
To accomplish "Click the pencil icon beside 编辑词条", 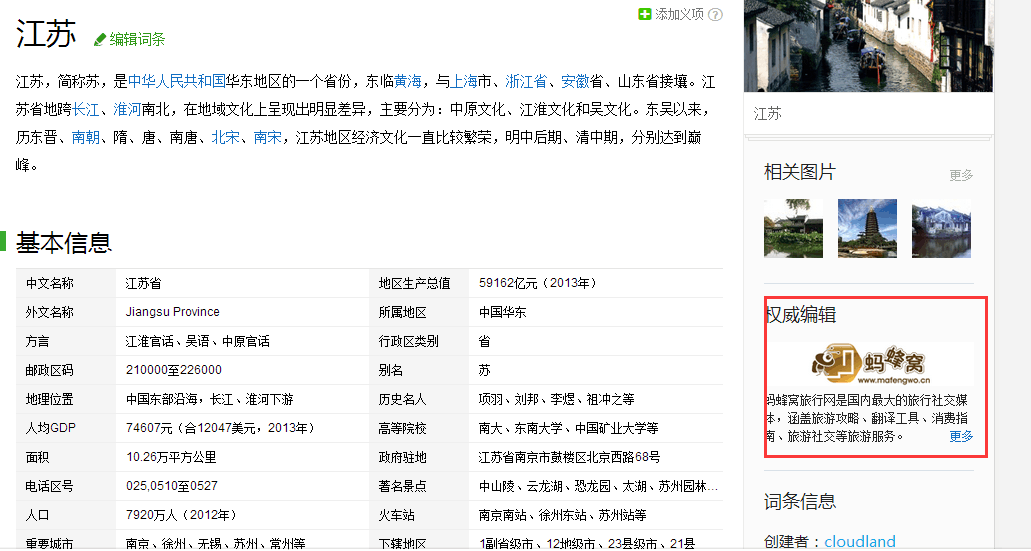I will tap(99, 40).
